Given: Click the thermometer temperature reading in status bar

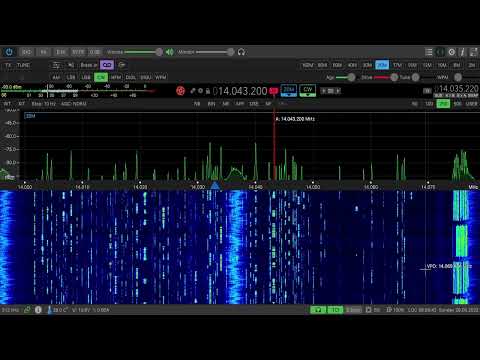Looking at the screenshot, I should pyautogui.click(x=58, y=310).
